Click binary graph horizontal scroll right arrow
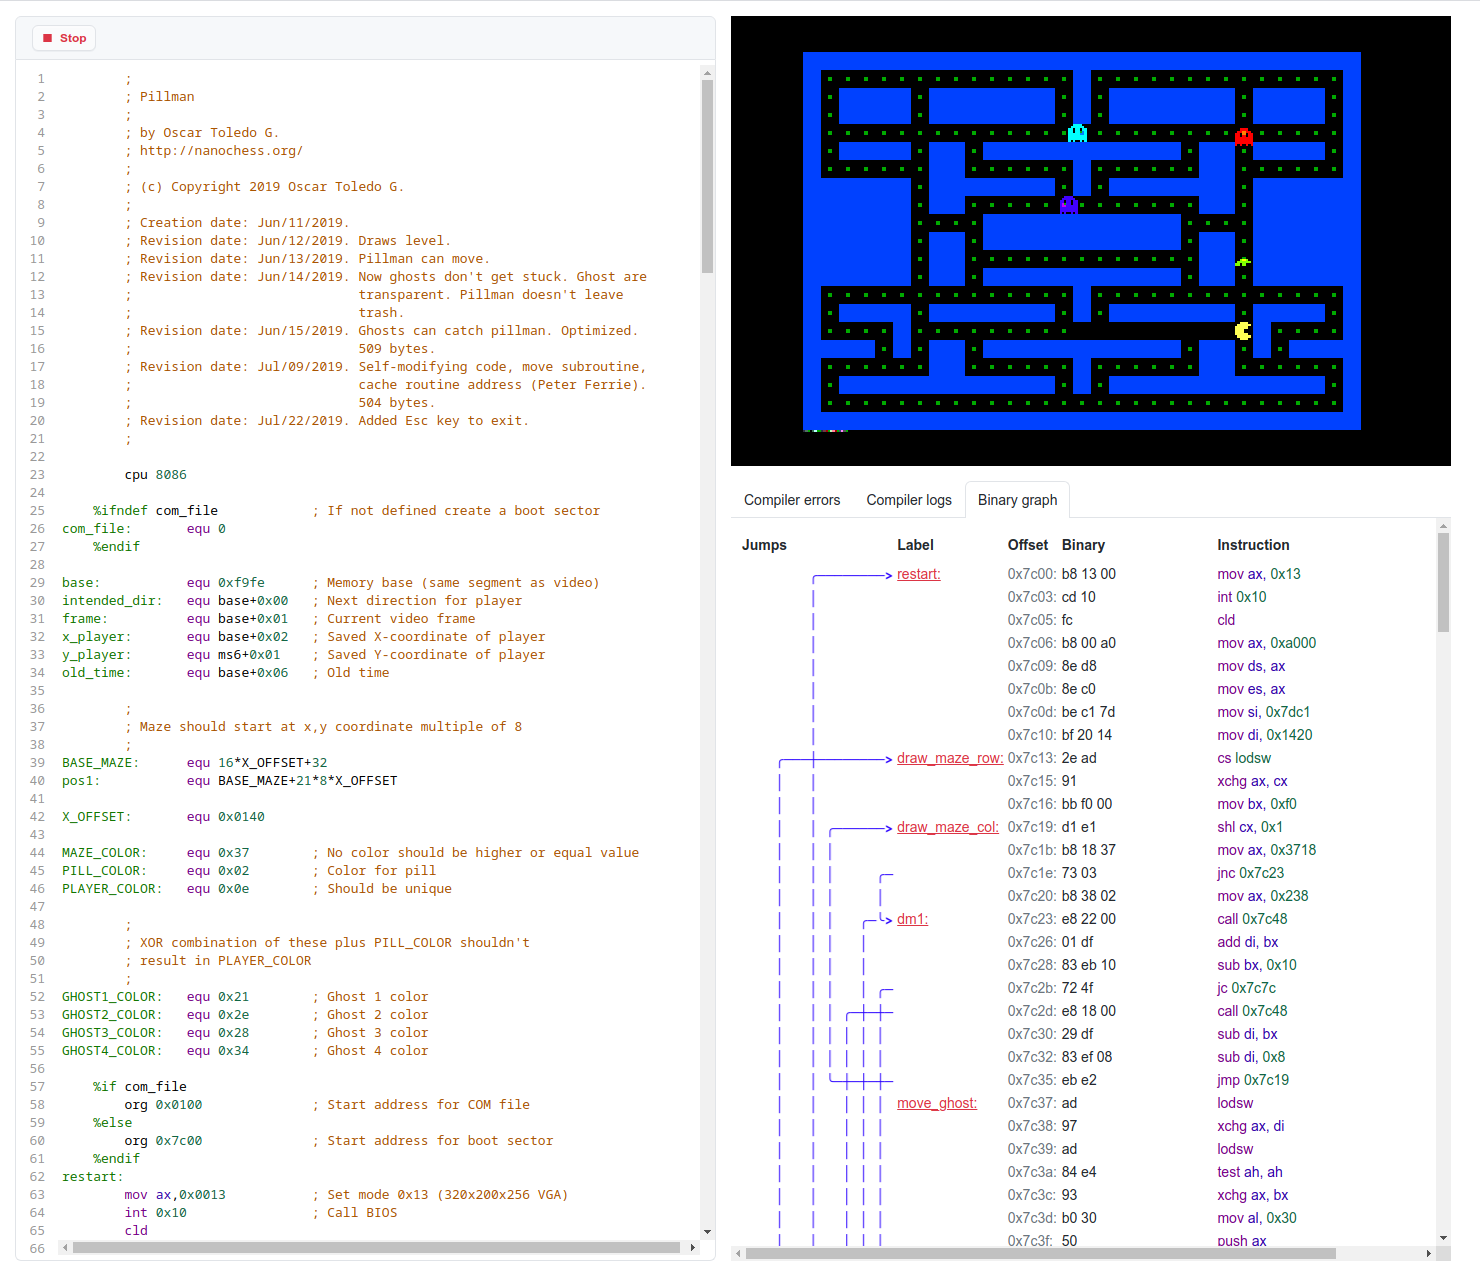The image size is (1480, 1281). (1429, 1253)
